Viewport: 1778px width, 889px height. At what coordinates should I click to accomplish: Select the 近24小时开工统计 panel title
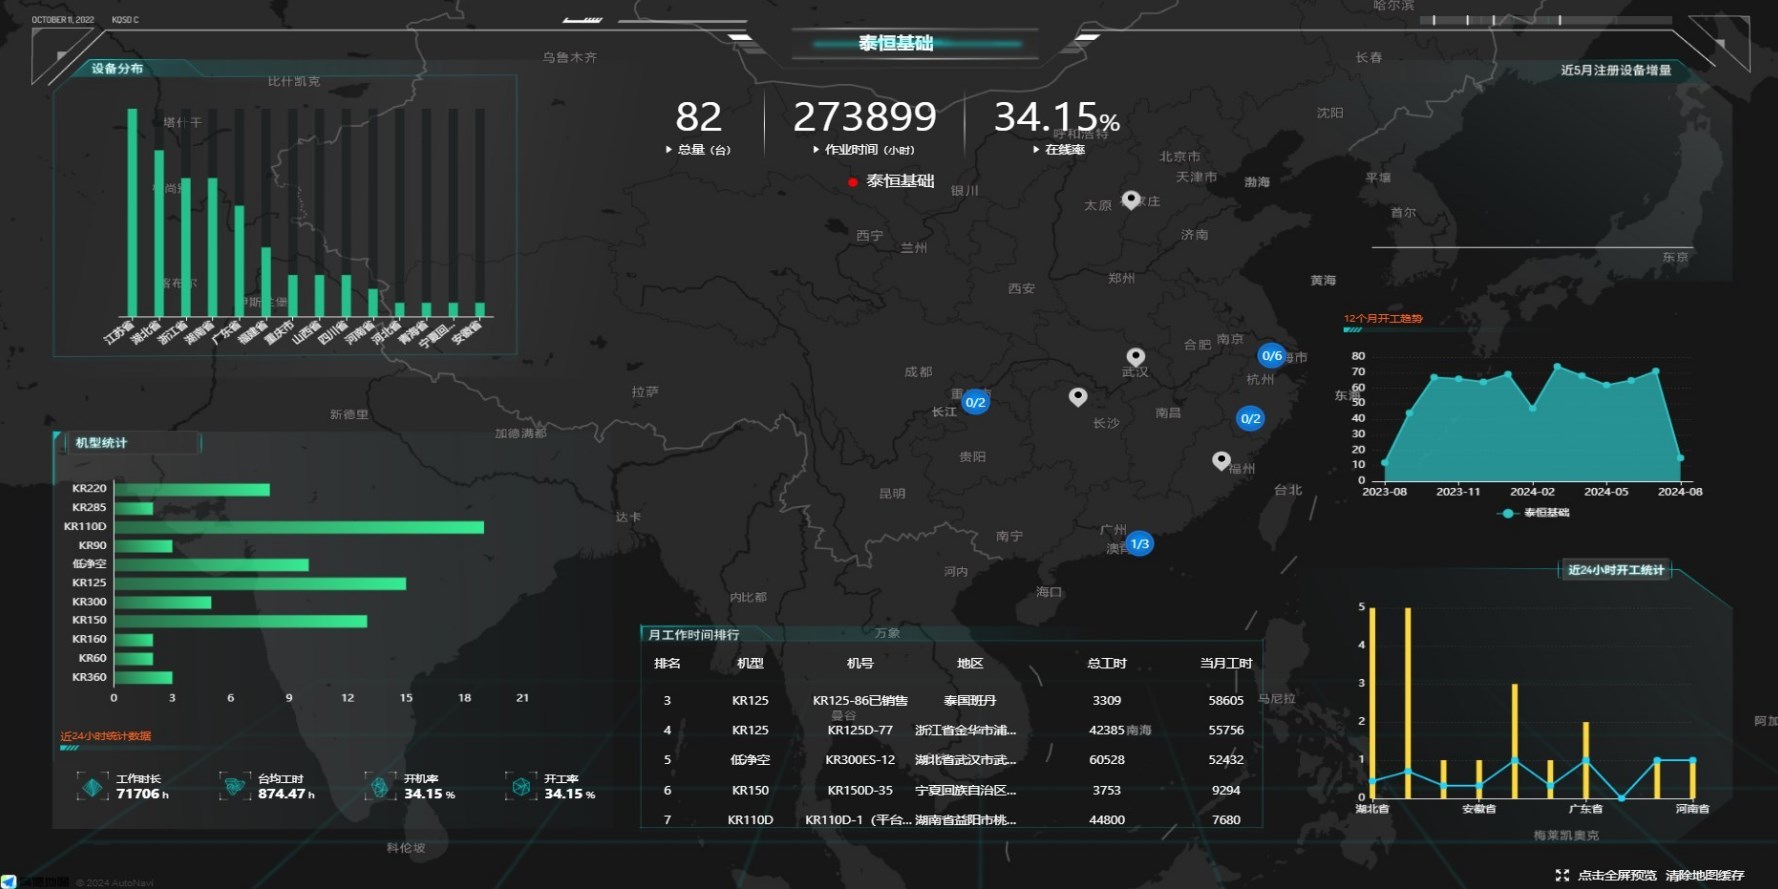(1616, 570)
